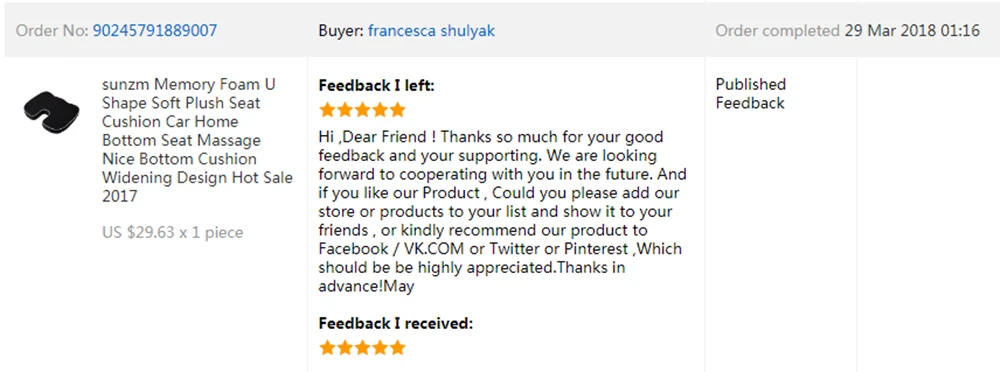Click third star under Feedback I left
The image size is (1000, 372).
pyautogui.click(x=362, y=110)
